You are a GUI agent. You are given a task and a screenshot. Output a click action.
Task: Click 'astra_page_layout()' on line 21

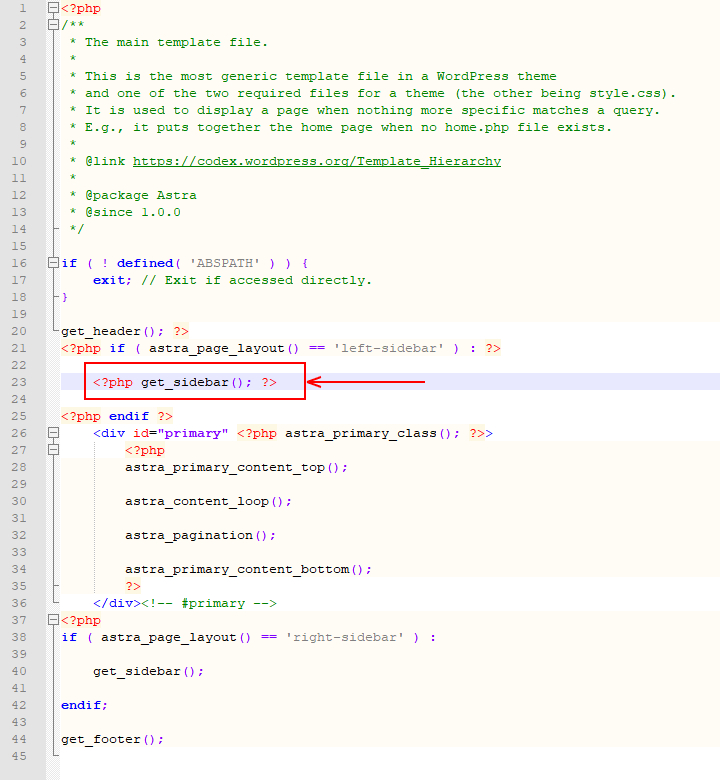pyautogui.click(x=224, y=349)
